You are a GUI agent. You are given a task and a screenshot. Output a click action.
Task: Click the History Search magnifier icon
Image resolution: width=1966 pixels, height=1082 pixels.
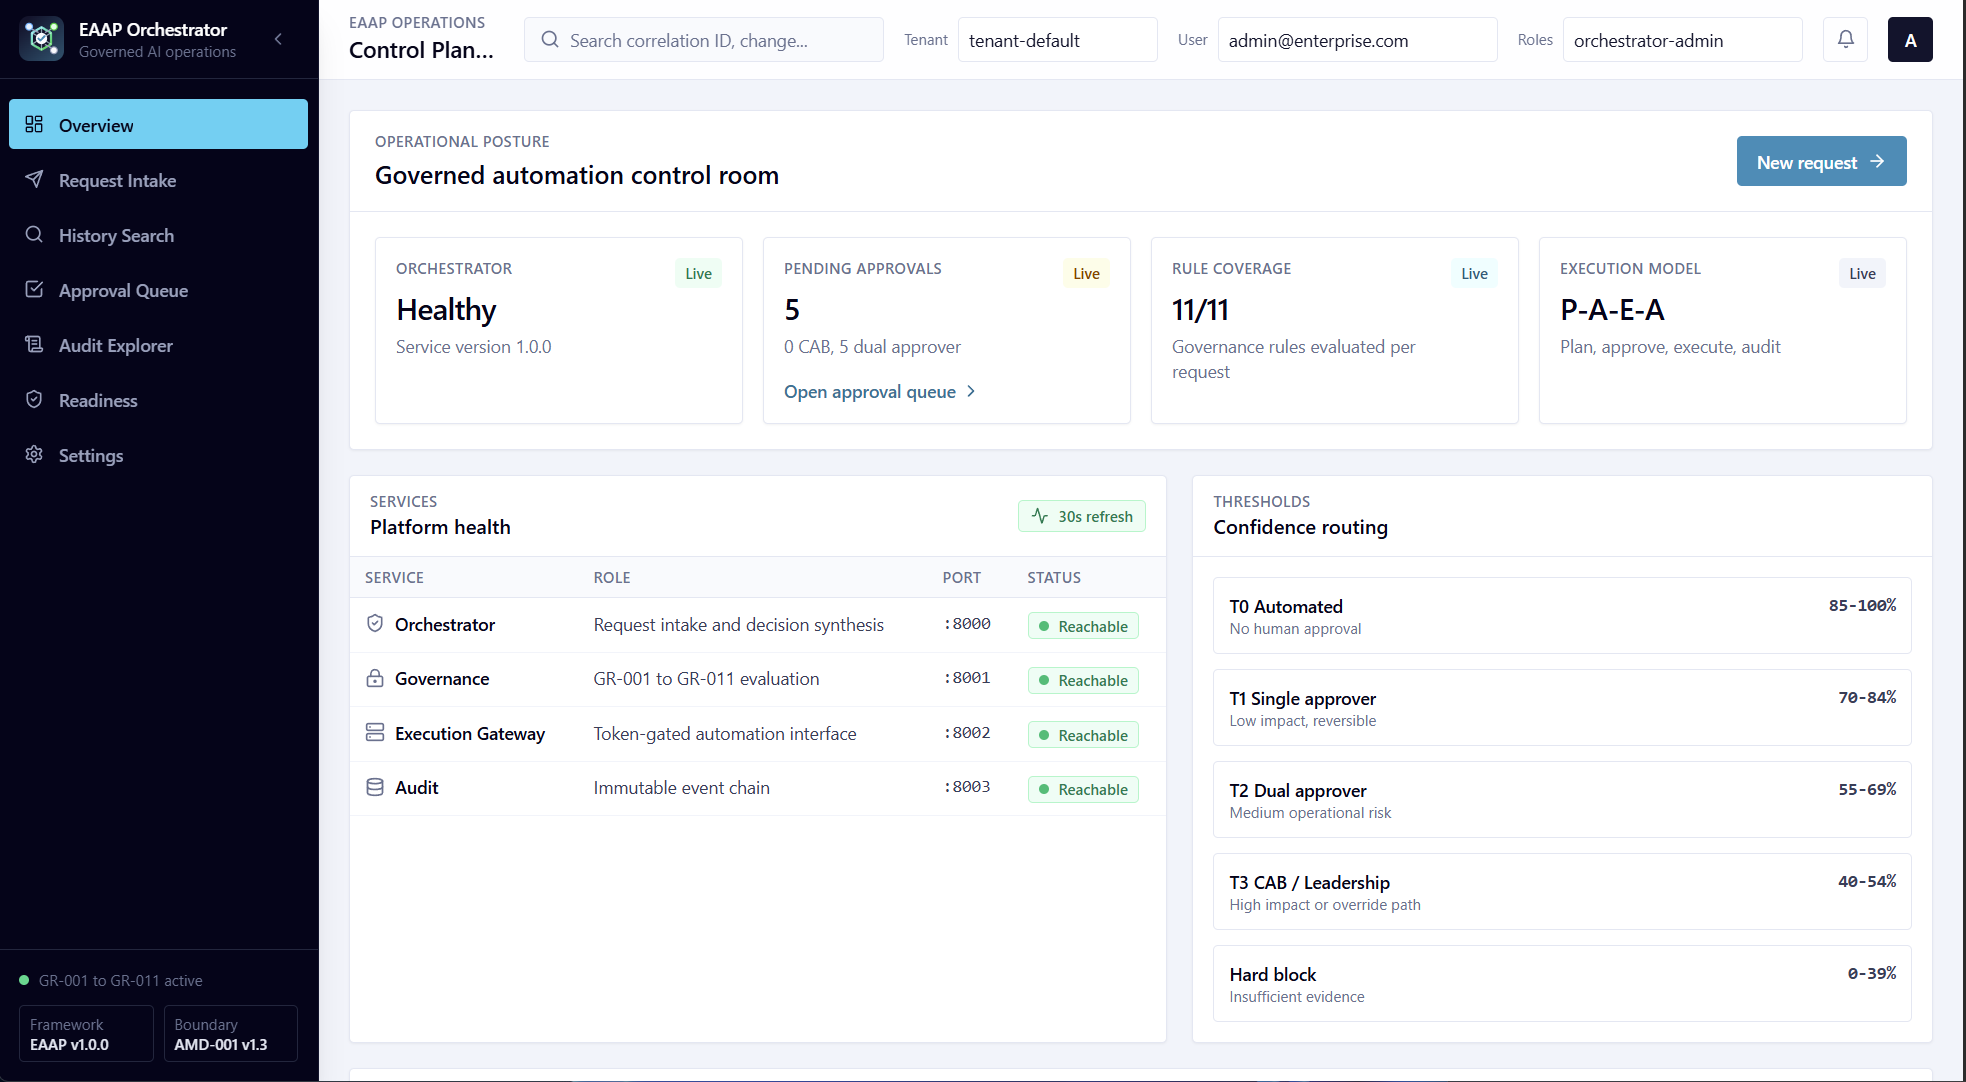34,234
